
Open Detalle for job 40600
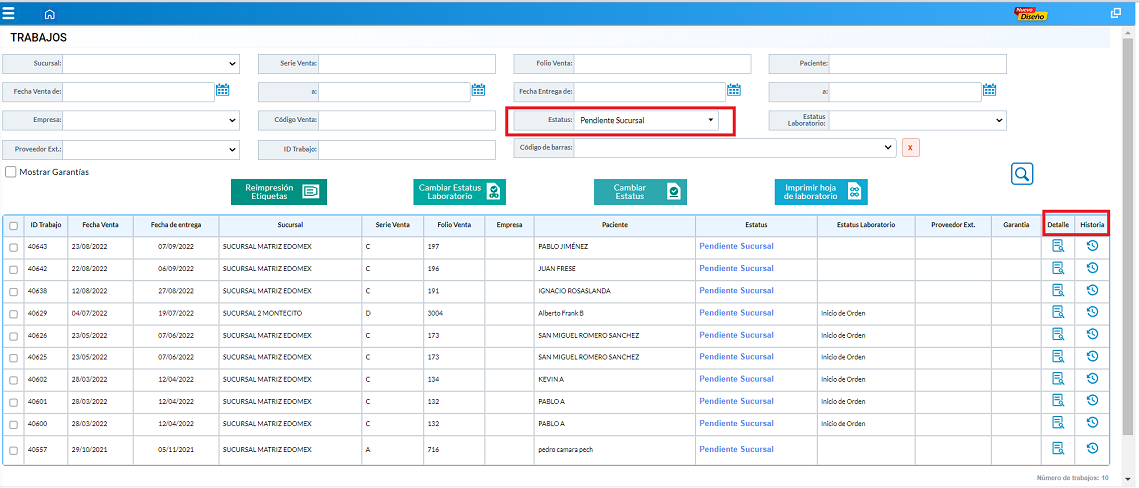click(x=1058, y=423)
